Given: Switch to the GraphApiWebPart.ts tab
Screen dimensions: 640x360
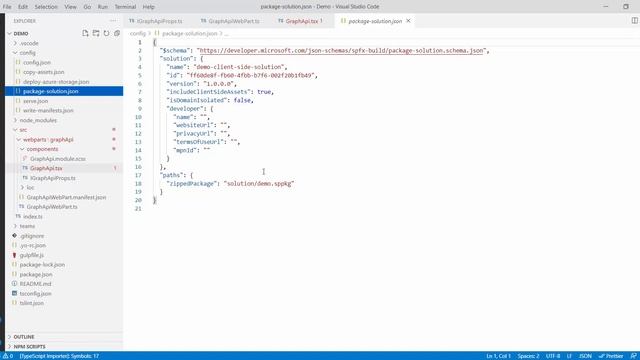Looking at the screenshot, I should coord(230,21).
